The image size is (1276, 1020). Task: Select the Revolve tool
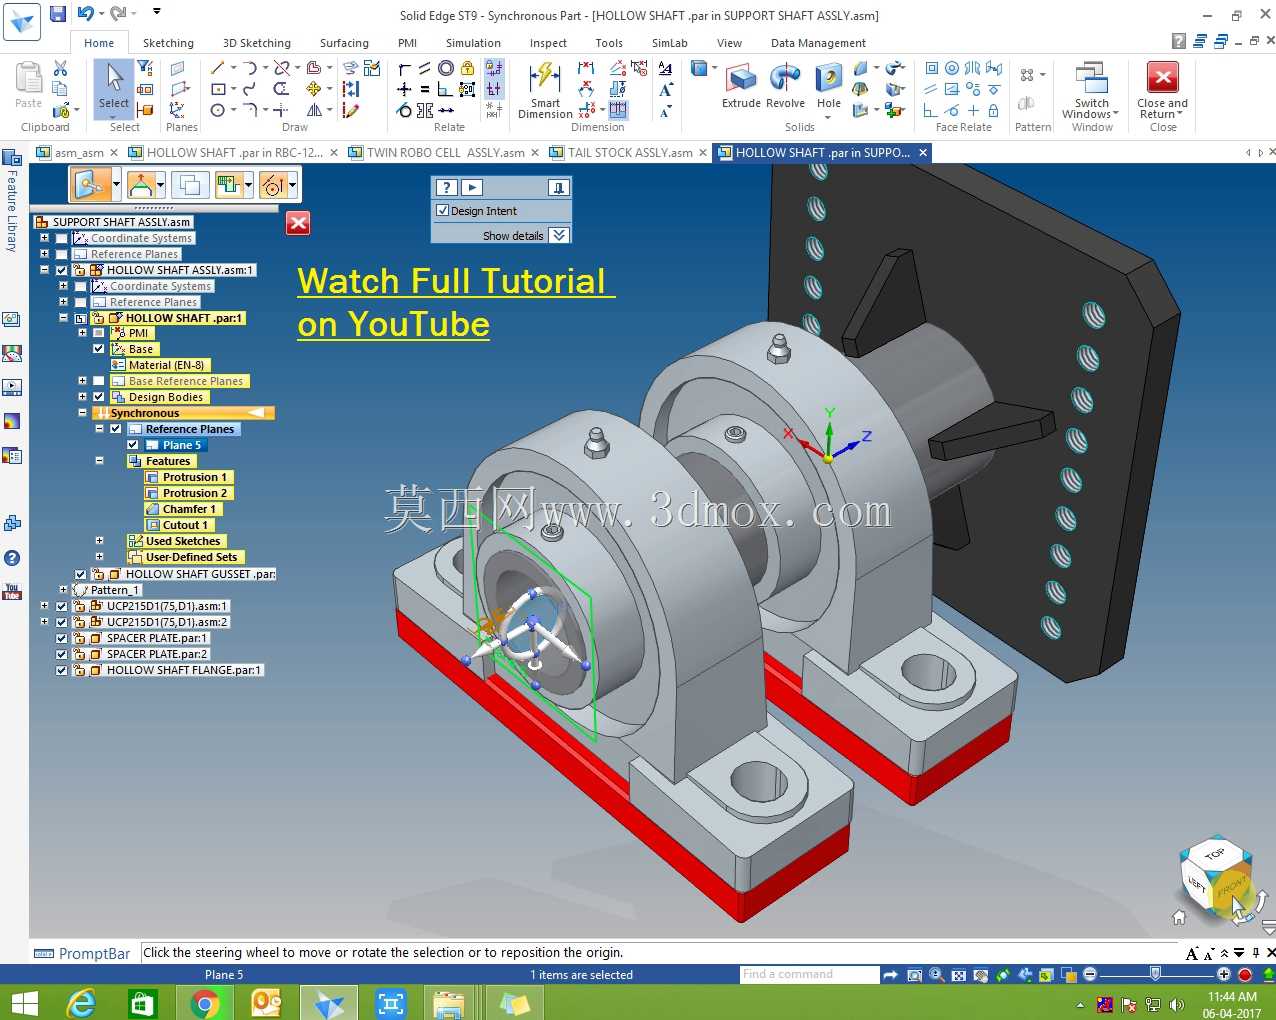click(x=785, y=85)
